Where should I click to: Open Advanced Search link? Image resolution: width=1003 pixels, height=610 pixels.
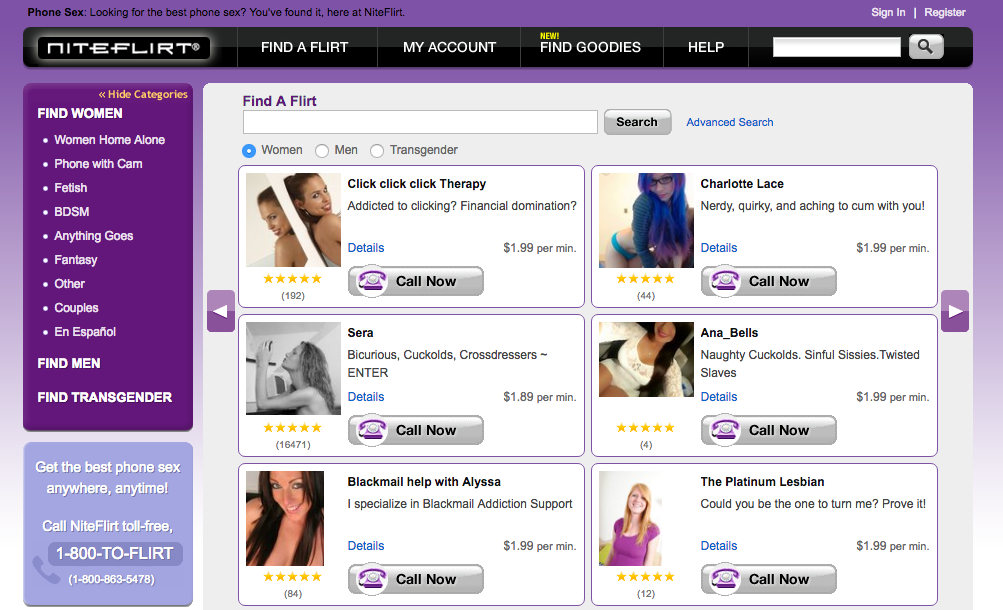(x=729, y=122)
